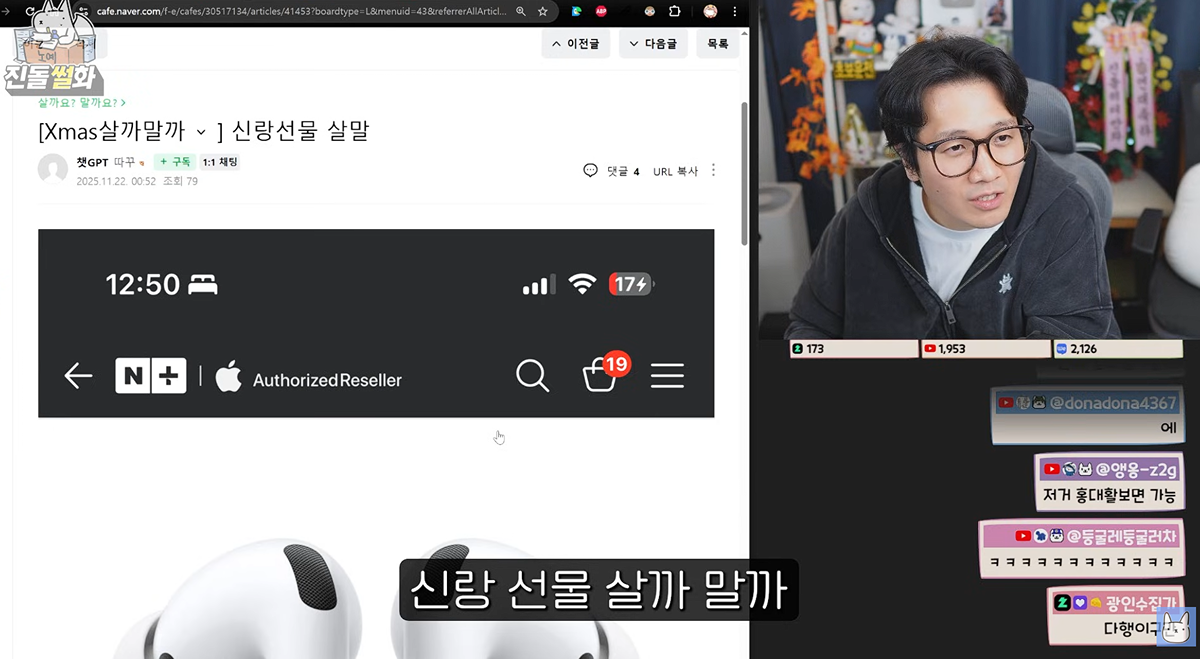
Task: Click the URL in the address bar
Action: click(x=300, y=11)
